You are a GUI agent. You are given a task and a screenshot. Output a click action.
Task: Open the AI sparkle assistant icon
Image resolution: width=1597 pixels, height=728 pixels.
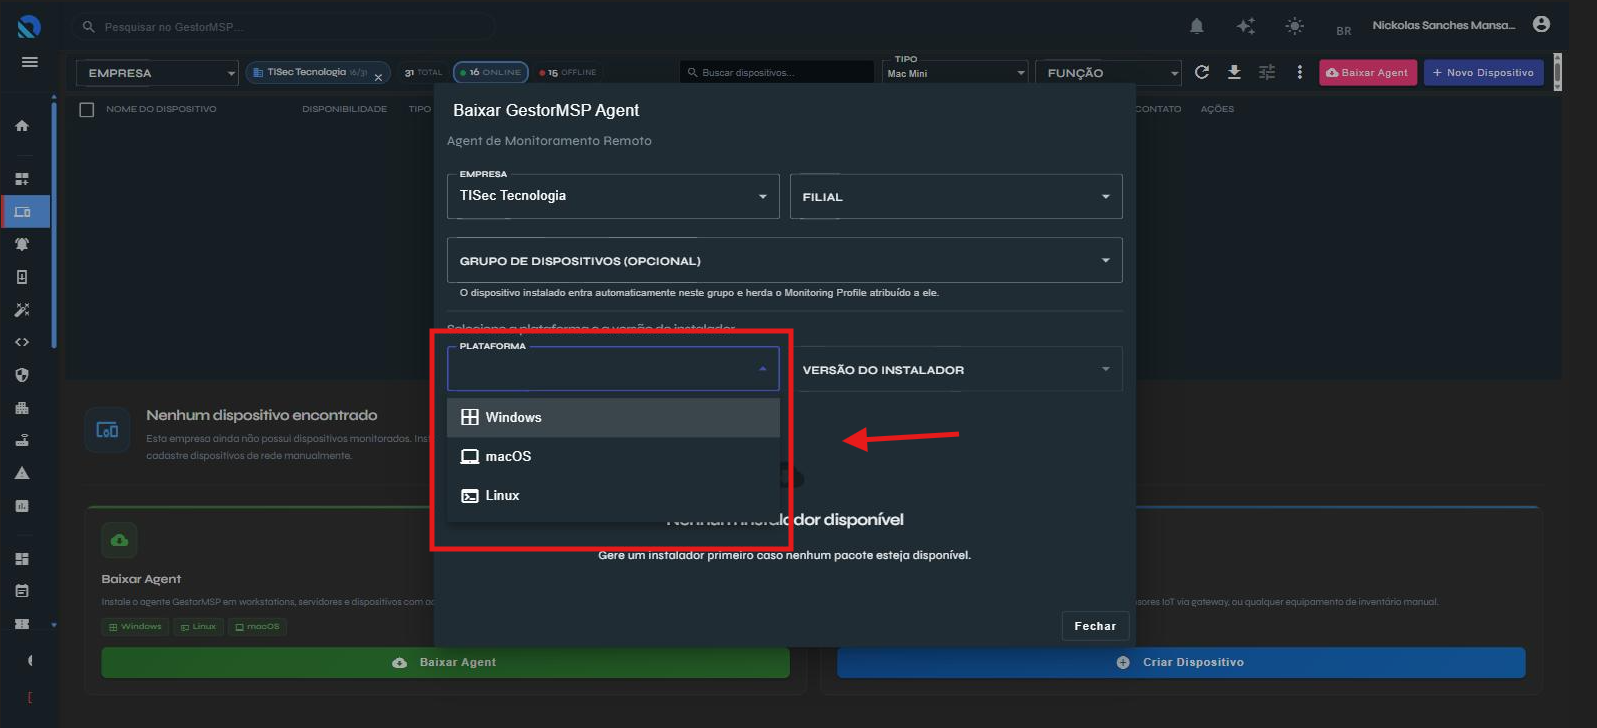[x=1246, y=26]
